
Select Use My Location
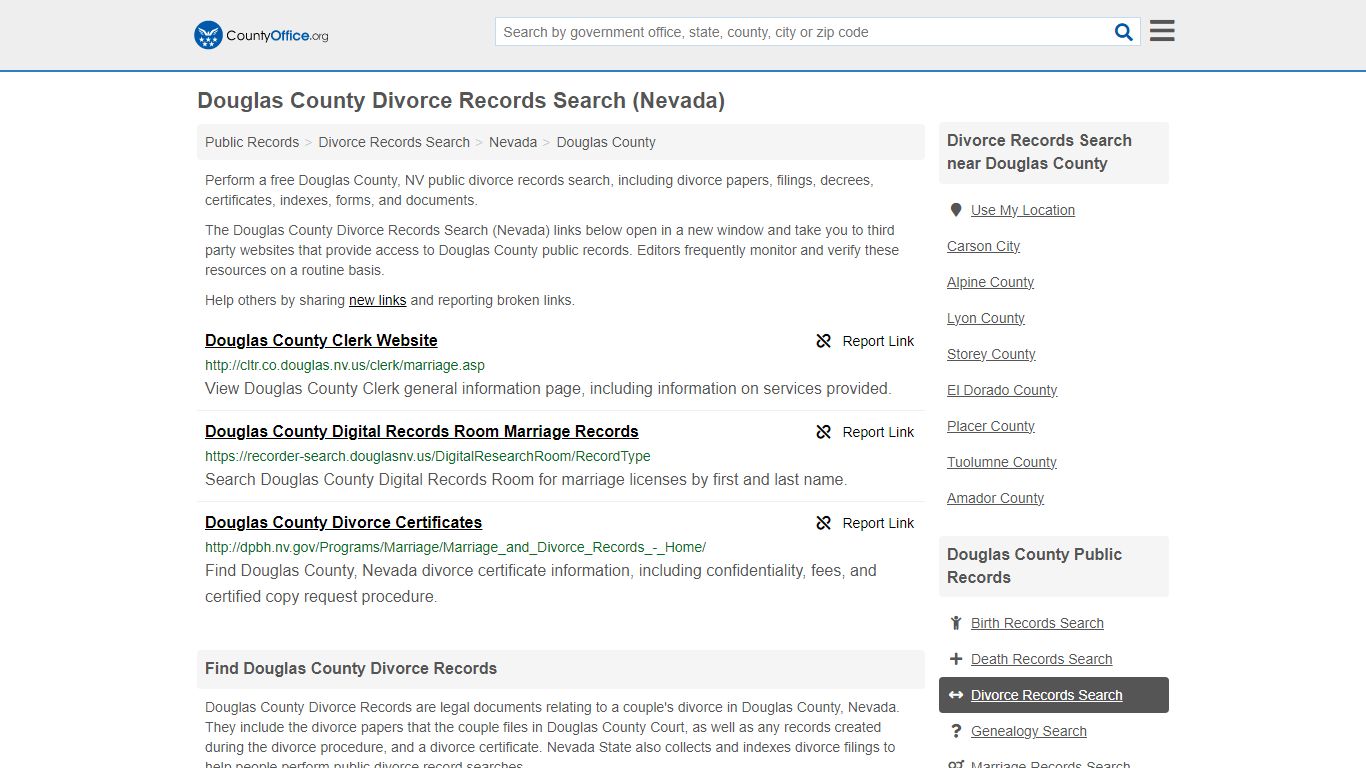pos(1023,210)
